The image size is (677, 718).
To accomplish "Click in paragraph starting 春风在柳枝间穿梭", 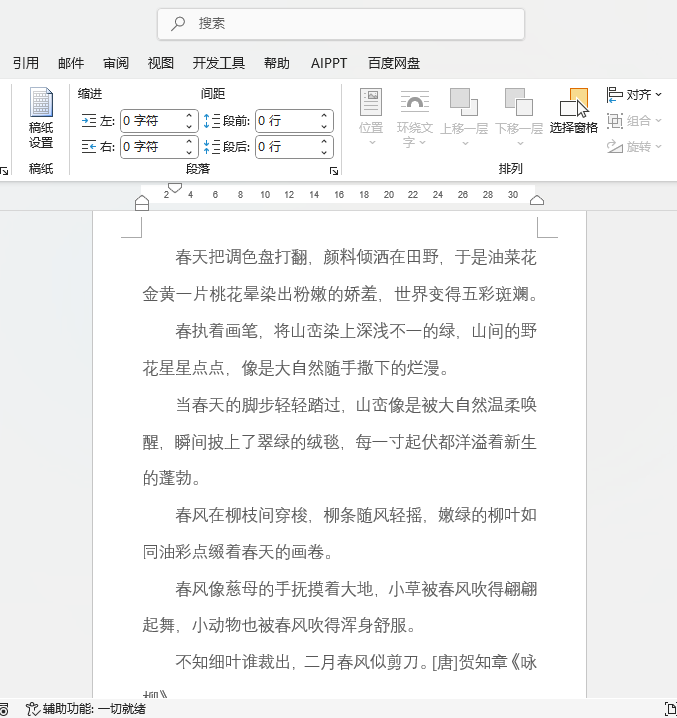I will (x=339, y=533).
